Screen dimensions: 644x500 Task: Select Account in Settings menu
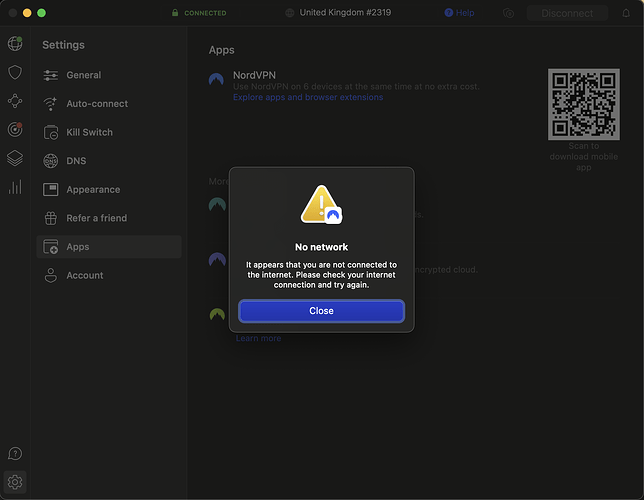(109, 275)
